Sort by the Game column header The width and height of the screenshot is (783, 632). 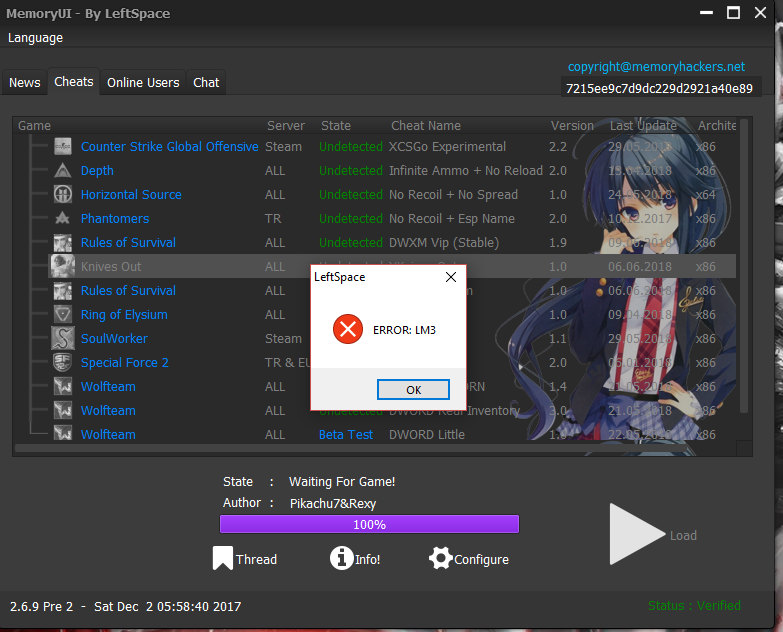(x=34, y=125)
